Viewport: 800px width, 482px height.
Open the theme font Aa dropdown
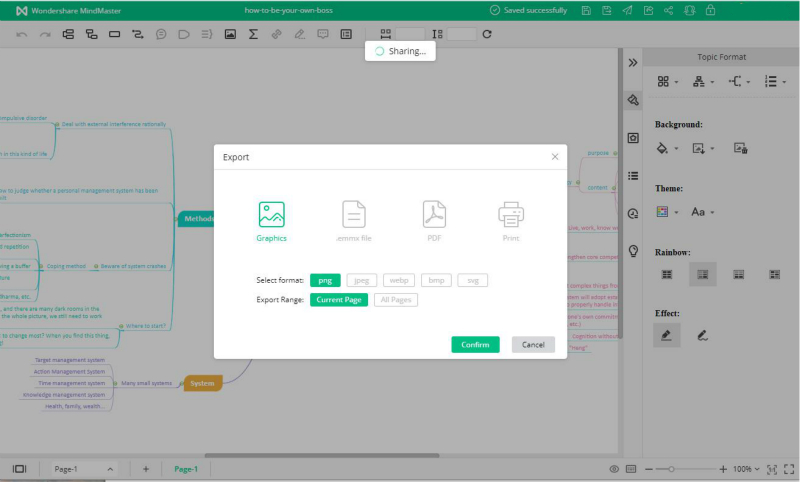click(x=703, y=212)
